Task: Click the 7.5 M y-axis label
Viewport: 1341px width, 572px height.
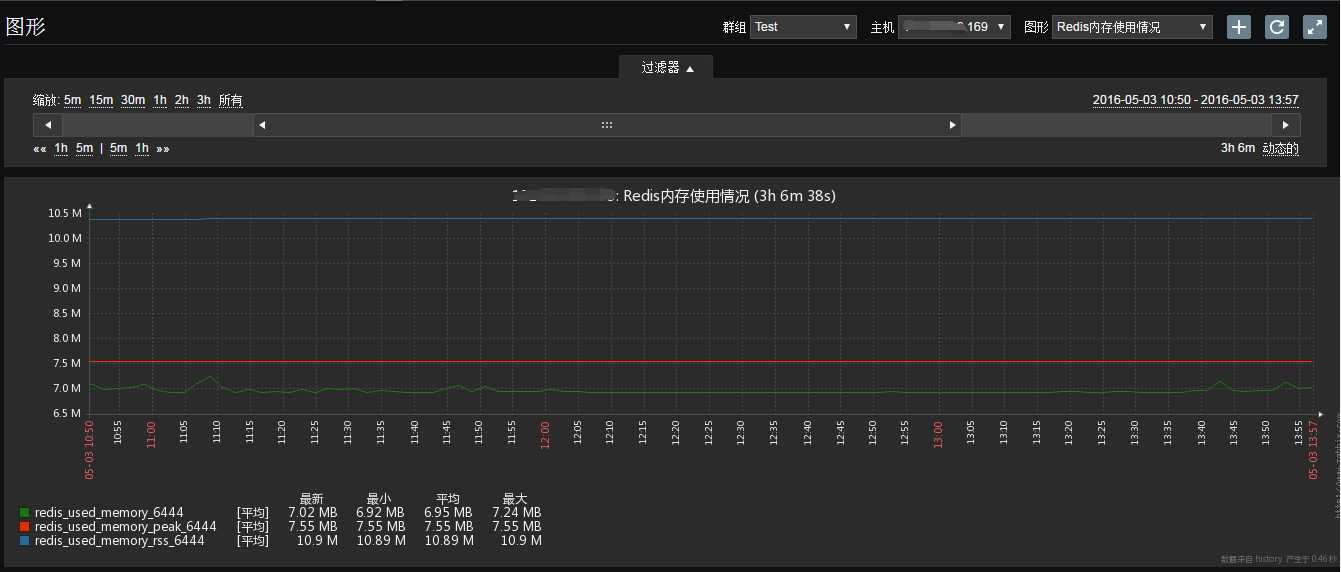Action: (x=67, y=363)
